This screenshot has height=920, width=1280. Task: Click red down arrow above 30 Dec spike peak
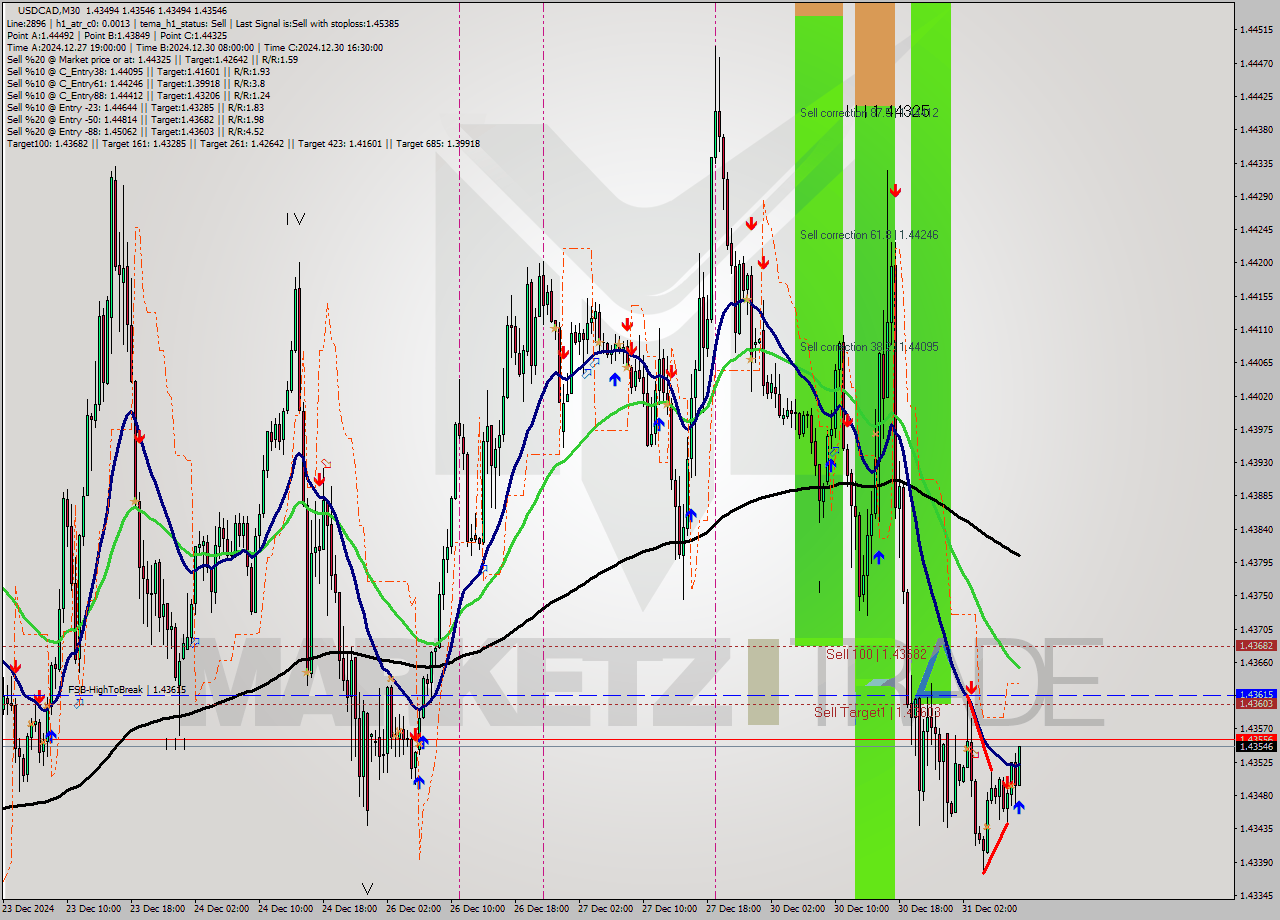coord(896,189)
